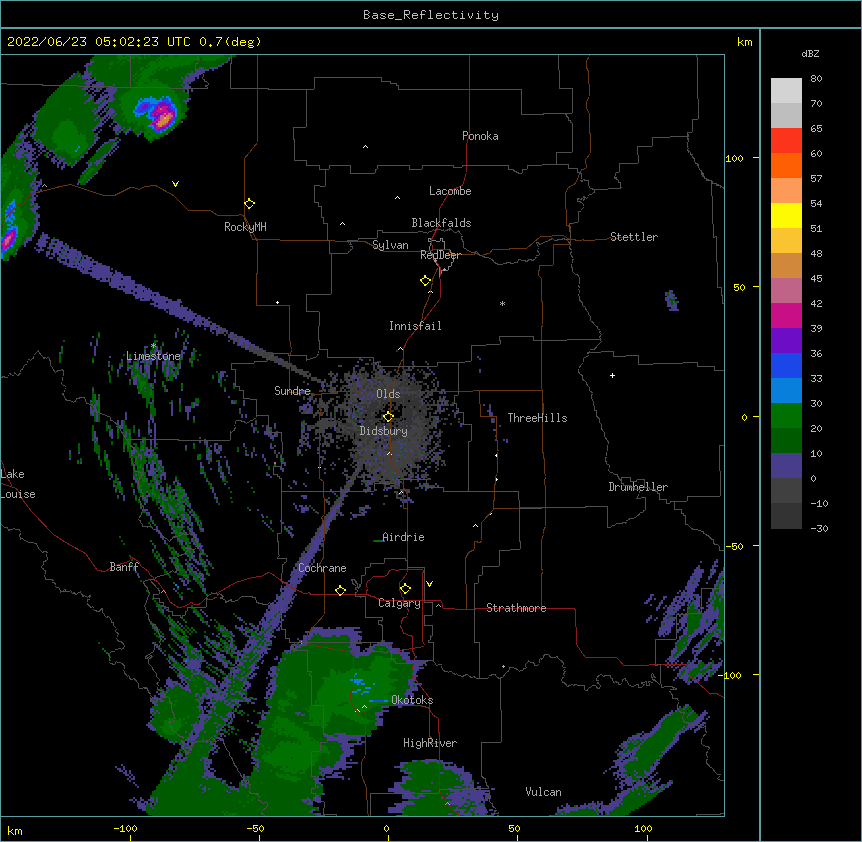The height and width of the screenshot is (842, 862).
Task: Click the Blackfalds city label
Action: (441, 223)
